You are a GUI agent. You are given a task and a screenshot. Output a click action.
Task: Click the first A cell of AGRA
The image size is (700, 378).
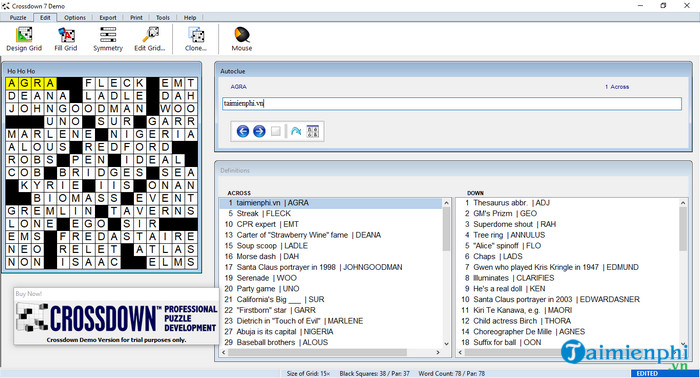click(x=12, y=83)
